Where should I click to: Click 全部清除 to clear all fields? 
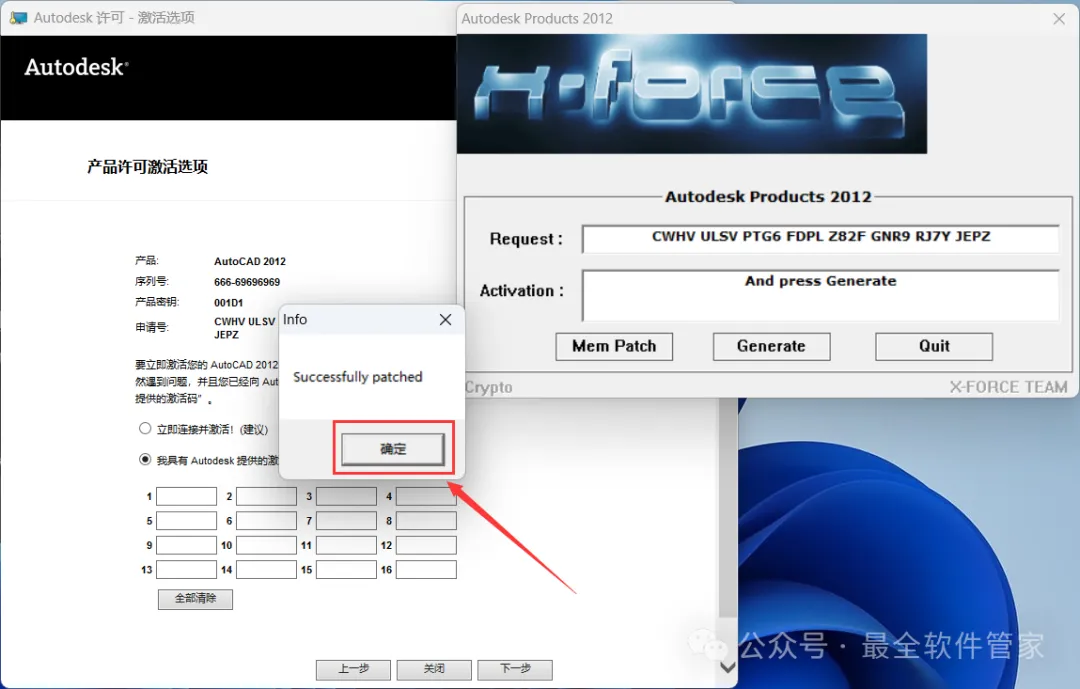pos(195,599)
